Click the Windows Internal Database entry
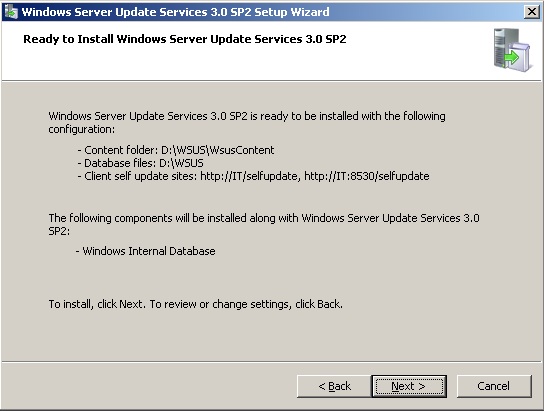 (146, 251)
